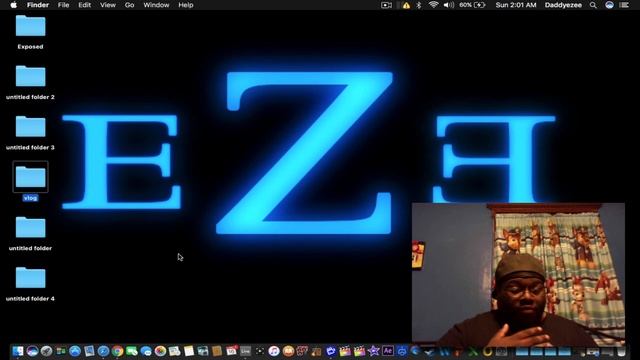Open Finder from the Dock
Screen dimensions: 640x360
[x=18, y=351]
